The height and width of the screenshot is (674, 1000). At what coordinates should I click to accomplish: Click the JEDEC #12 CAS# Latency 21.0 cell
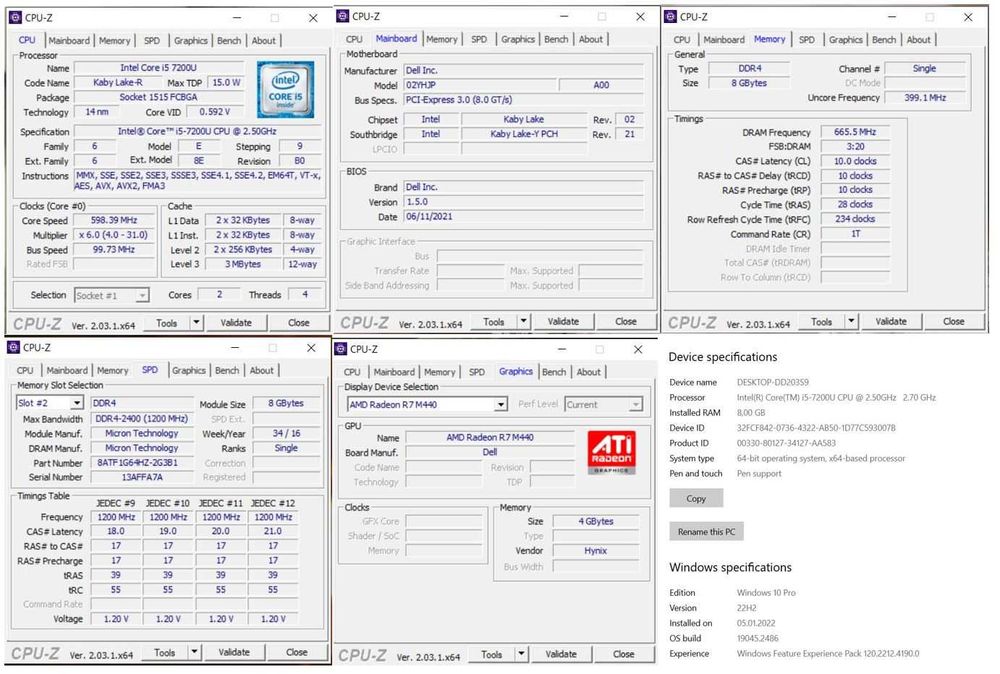tap(273, 531)
